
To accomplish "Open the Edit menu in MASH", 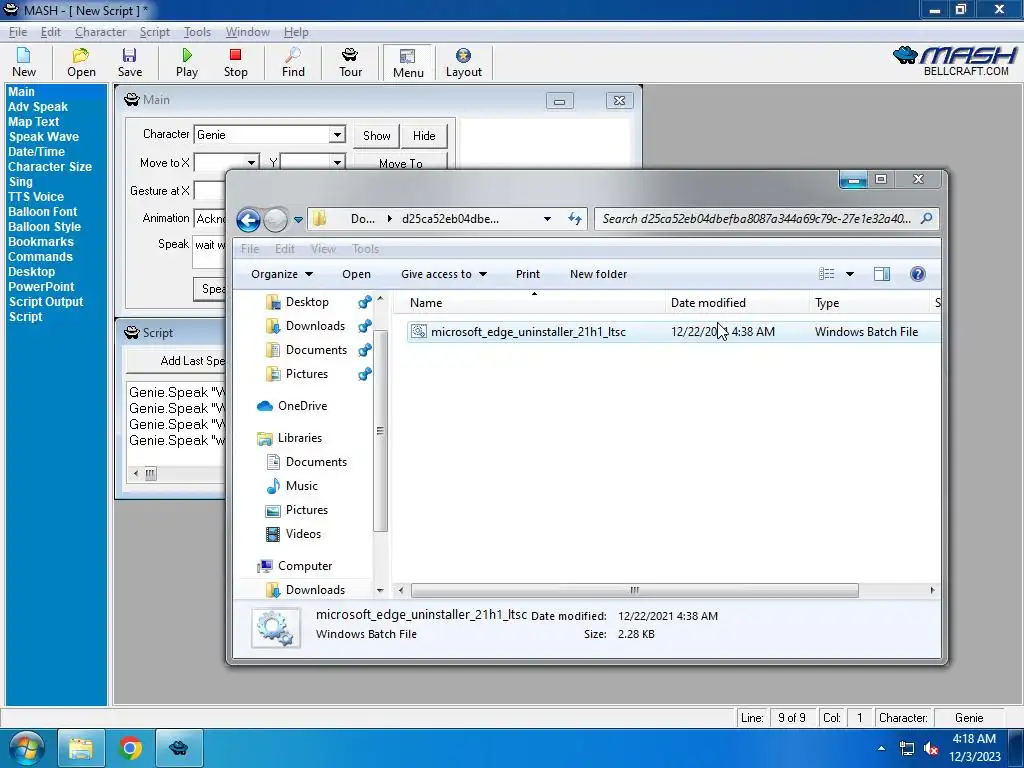I will tap(50, 32).
